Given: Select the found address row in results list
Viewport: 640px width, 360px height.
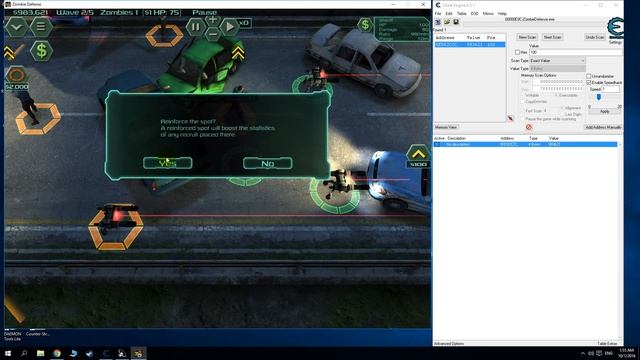Looking at the screenshot, I should click(x=470, y=44).
